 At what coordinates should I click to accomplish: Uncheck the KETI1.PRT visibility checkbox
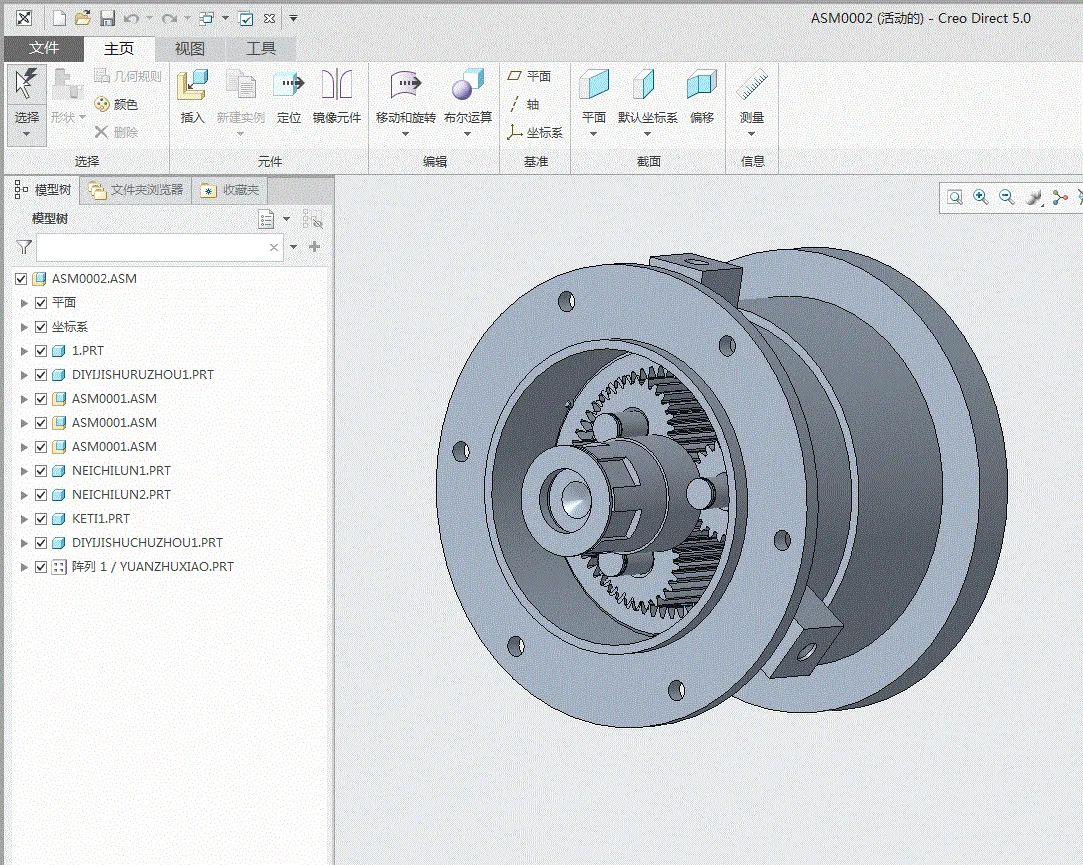point(41,519)
